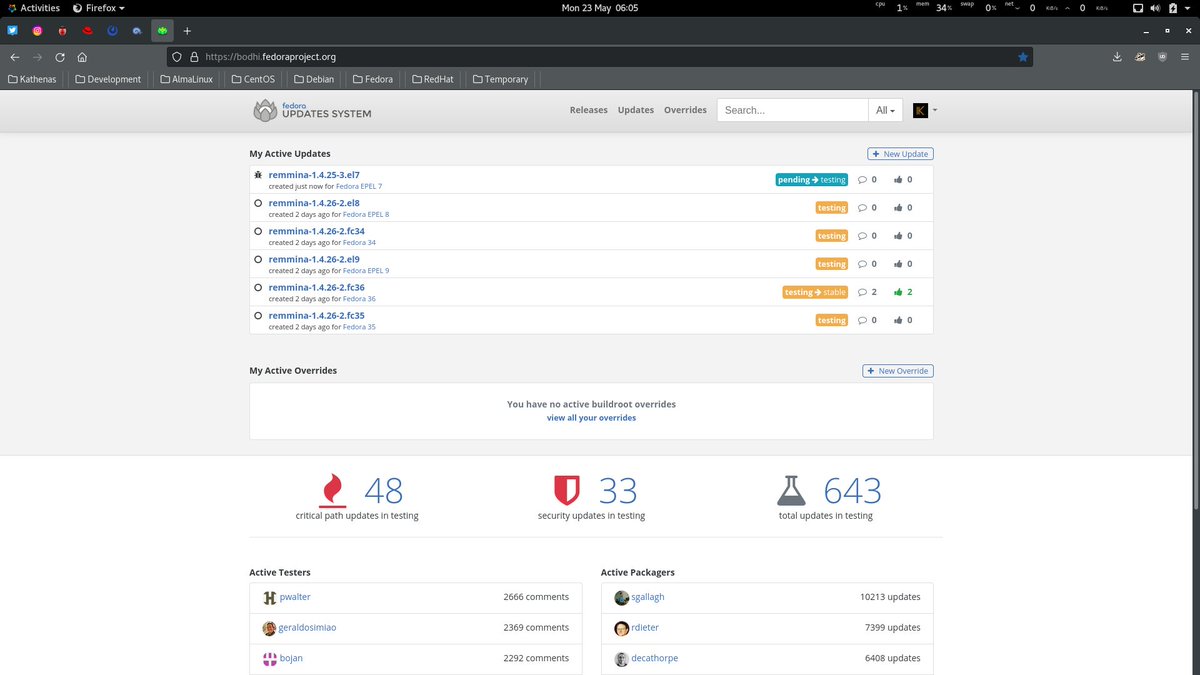
Task: Reload the current page
Action: (60, 57)
